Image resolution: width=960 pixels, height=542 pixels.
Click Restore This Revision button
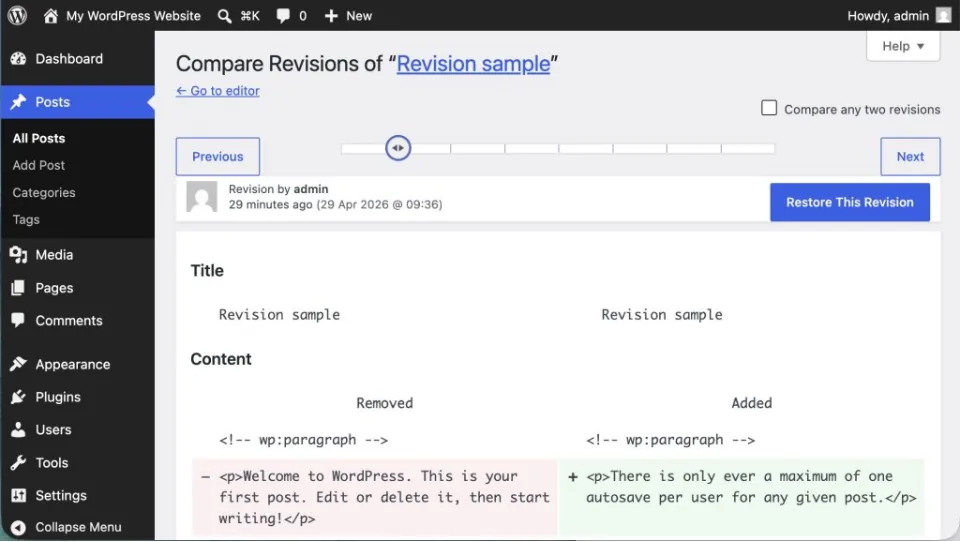pyautogui.click(x=849, y=202)
